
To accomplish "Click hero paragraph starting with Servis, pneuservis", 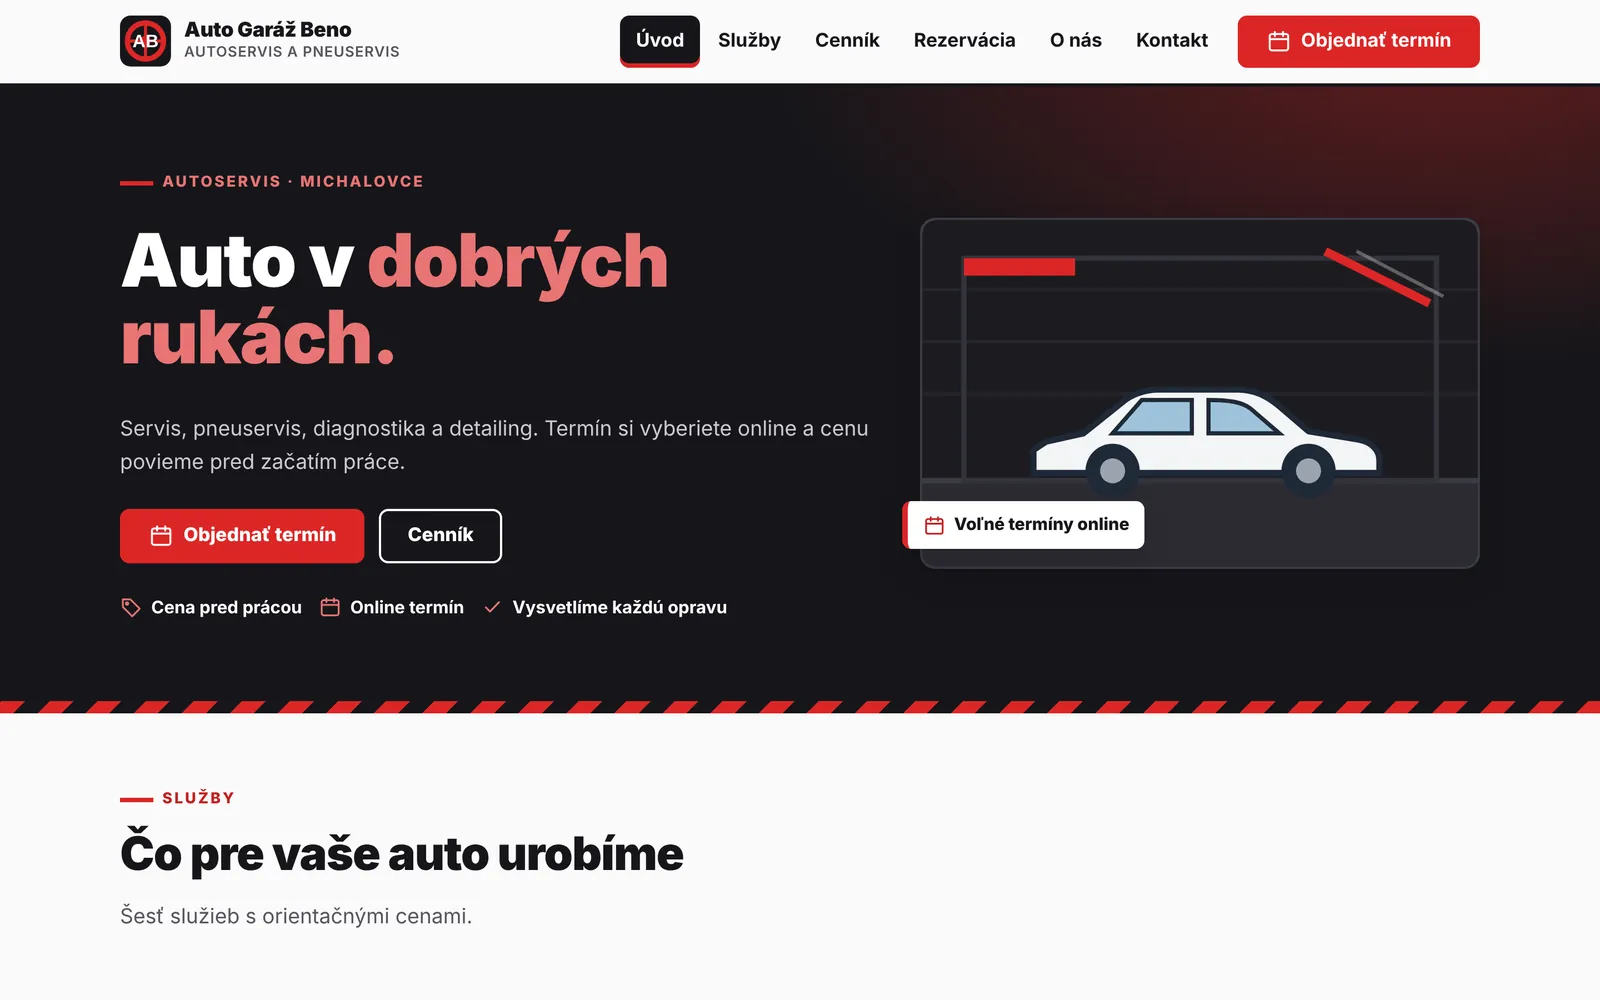I will coord(494,445).
